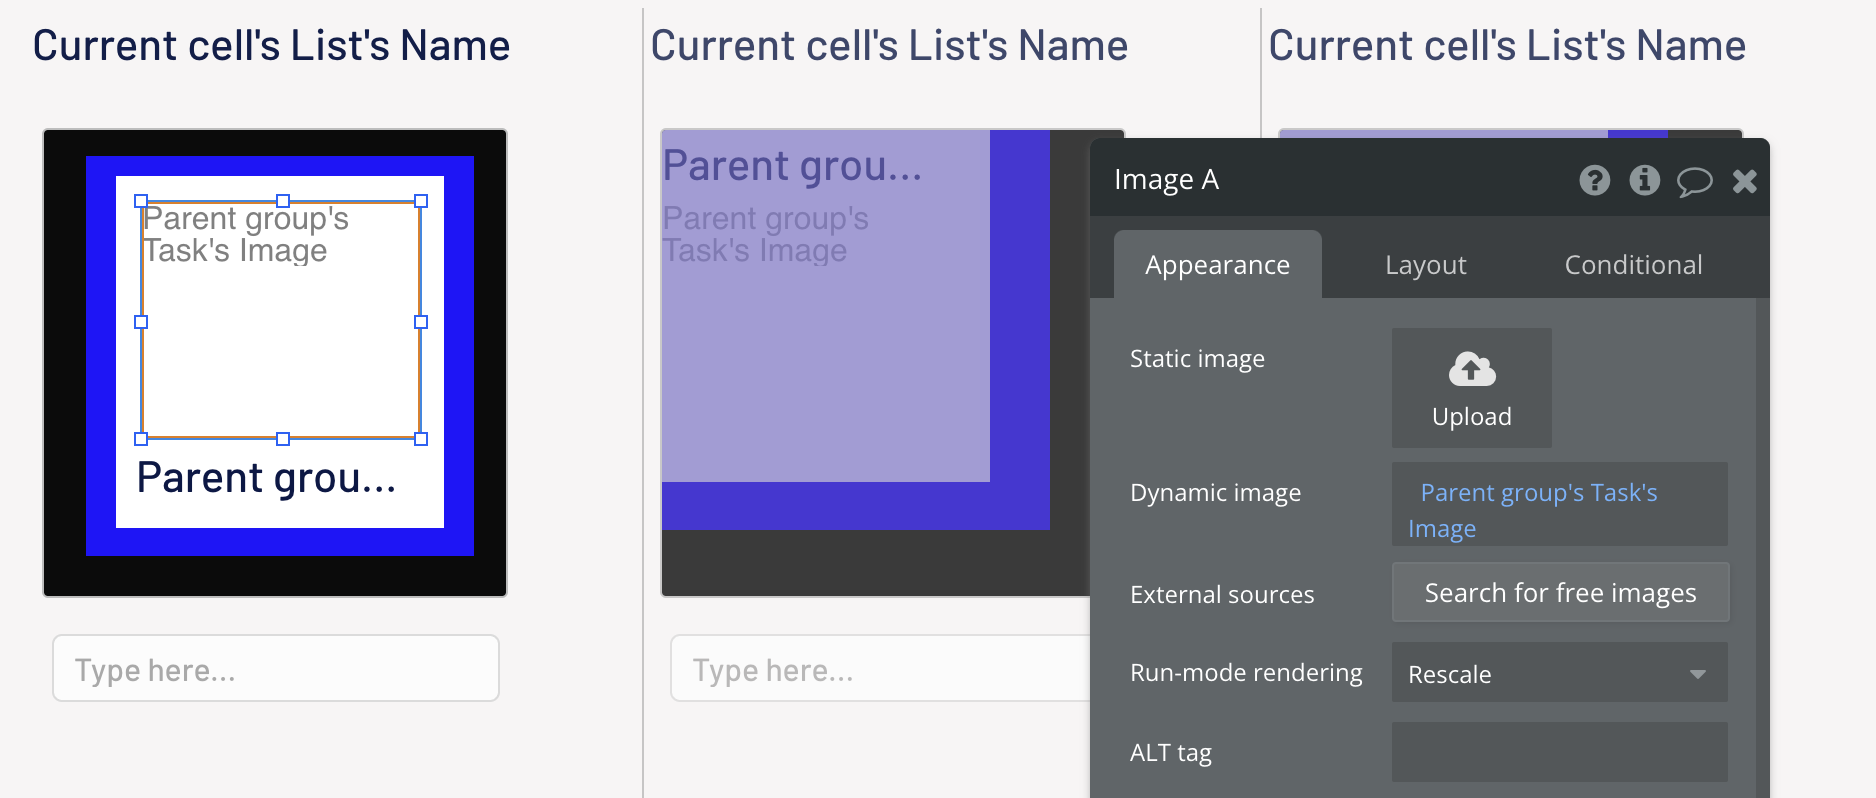Open help for Image A panel
This screenshot has height=798, width=1876.
pyautogui.click(x=1594, y=180)
